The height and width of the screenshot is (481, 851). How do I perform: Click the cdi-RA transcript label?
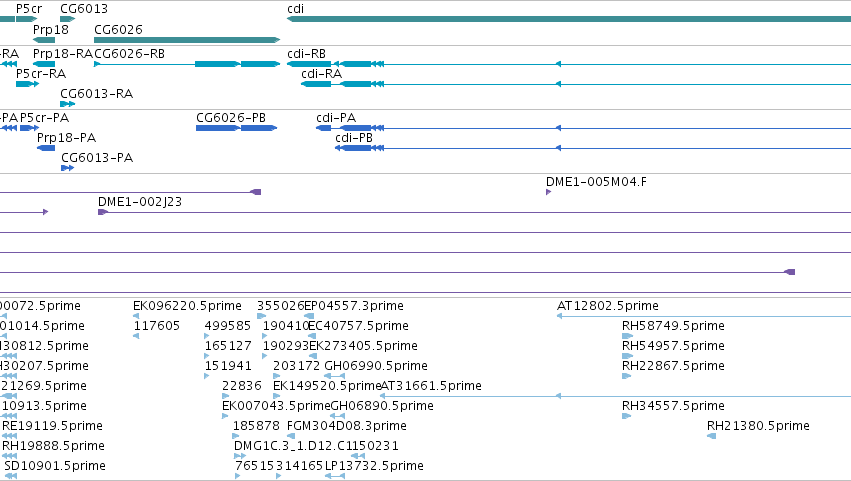(x=322, y=74)
